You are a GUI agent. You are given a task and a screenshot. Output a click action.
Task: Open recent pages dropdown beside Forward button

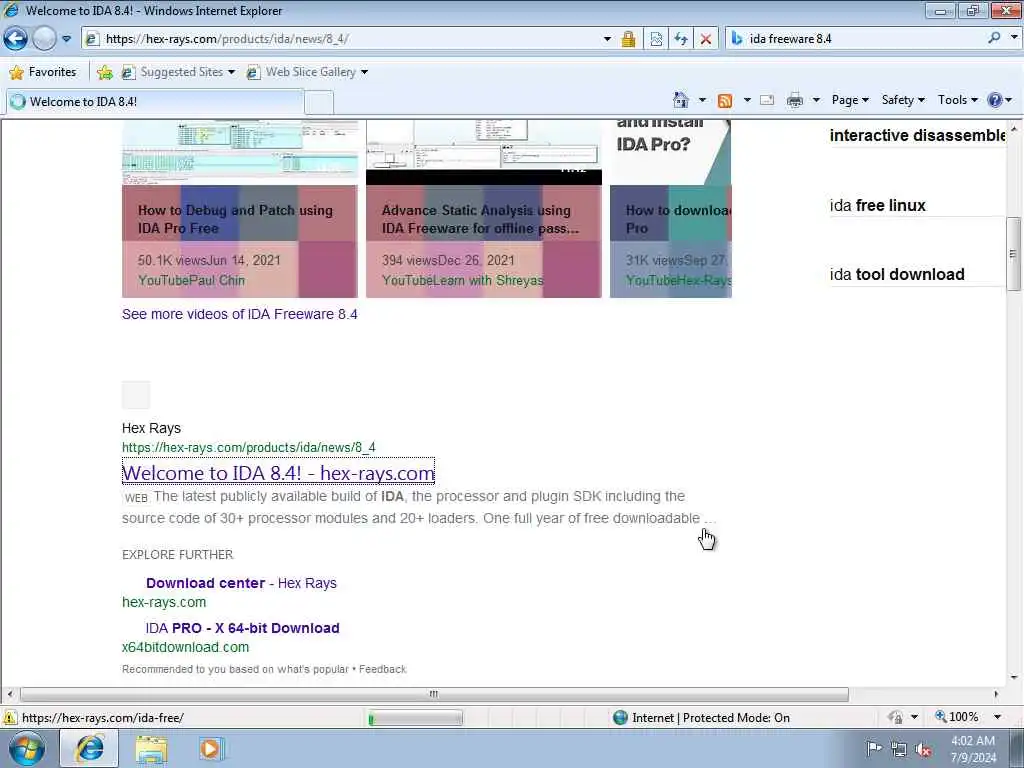pyautogui.click(x=67, y=39)
